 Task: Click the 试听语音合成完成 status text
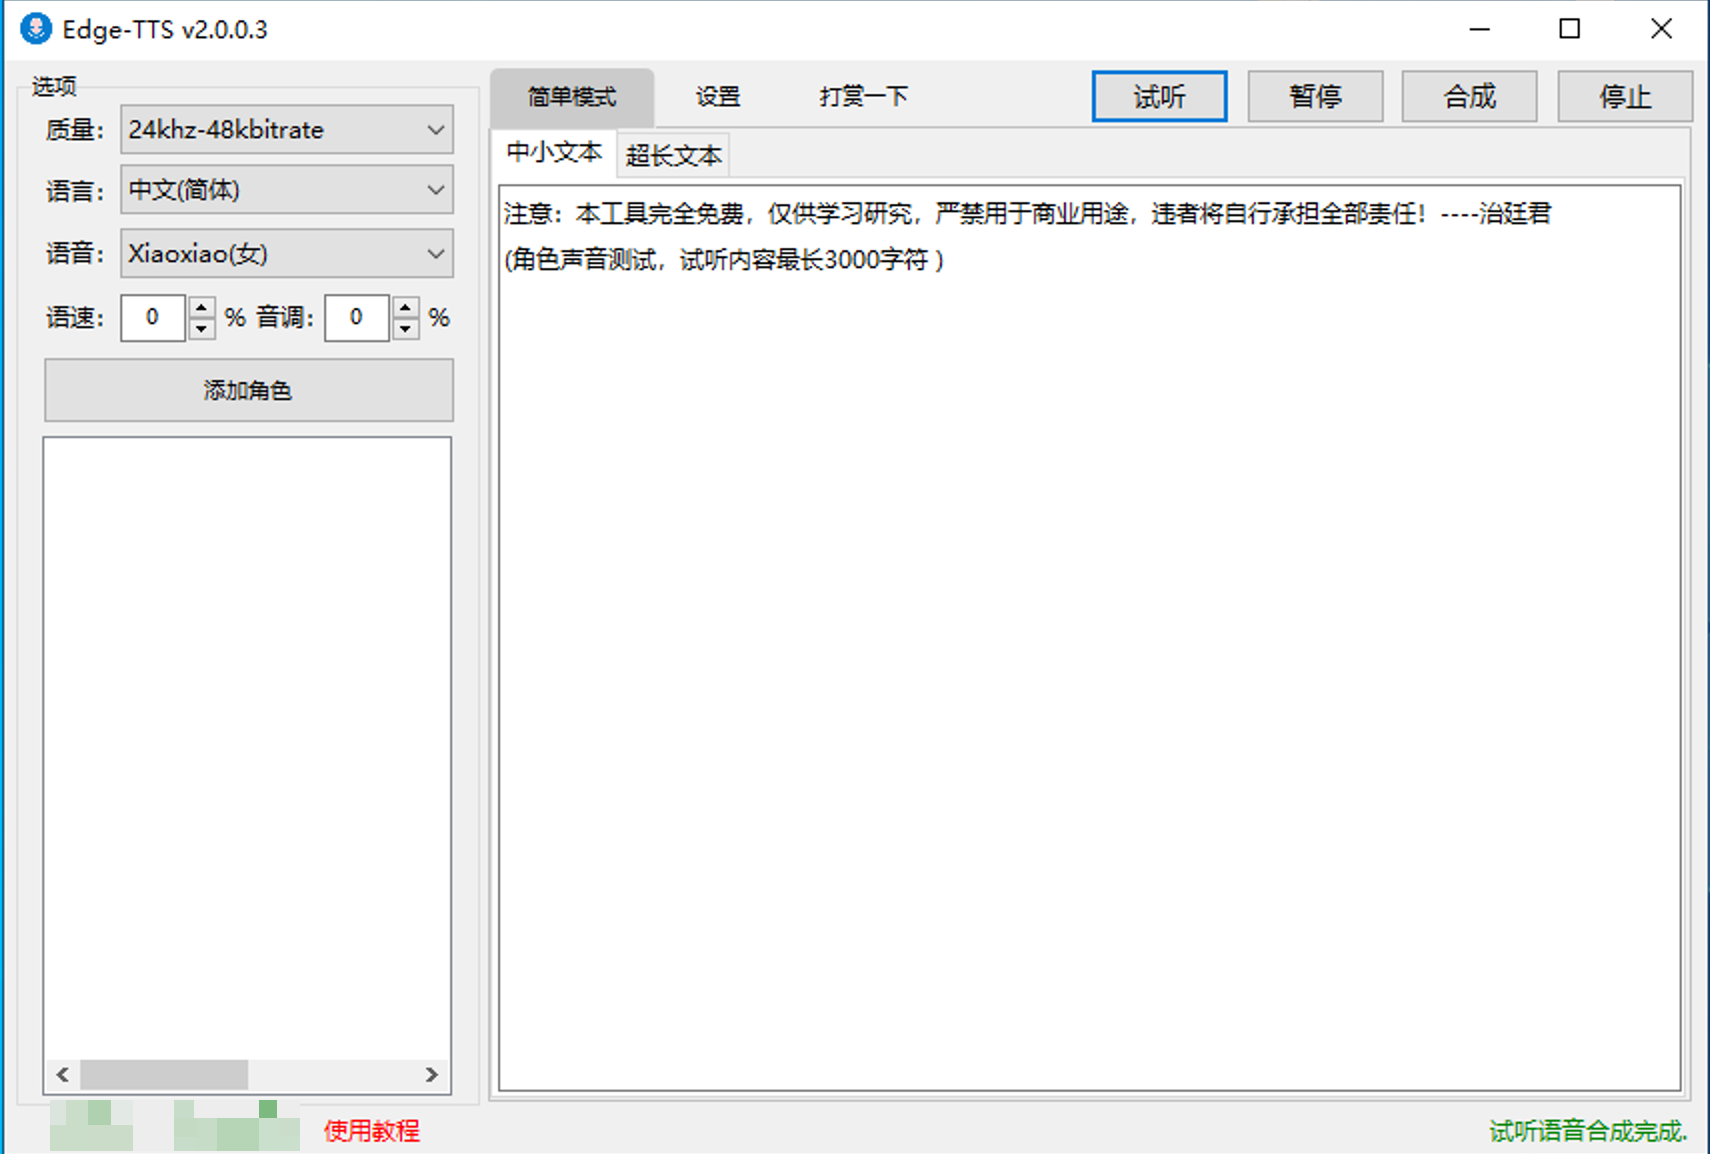(x=1588, y=1131)
